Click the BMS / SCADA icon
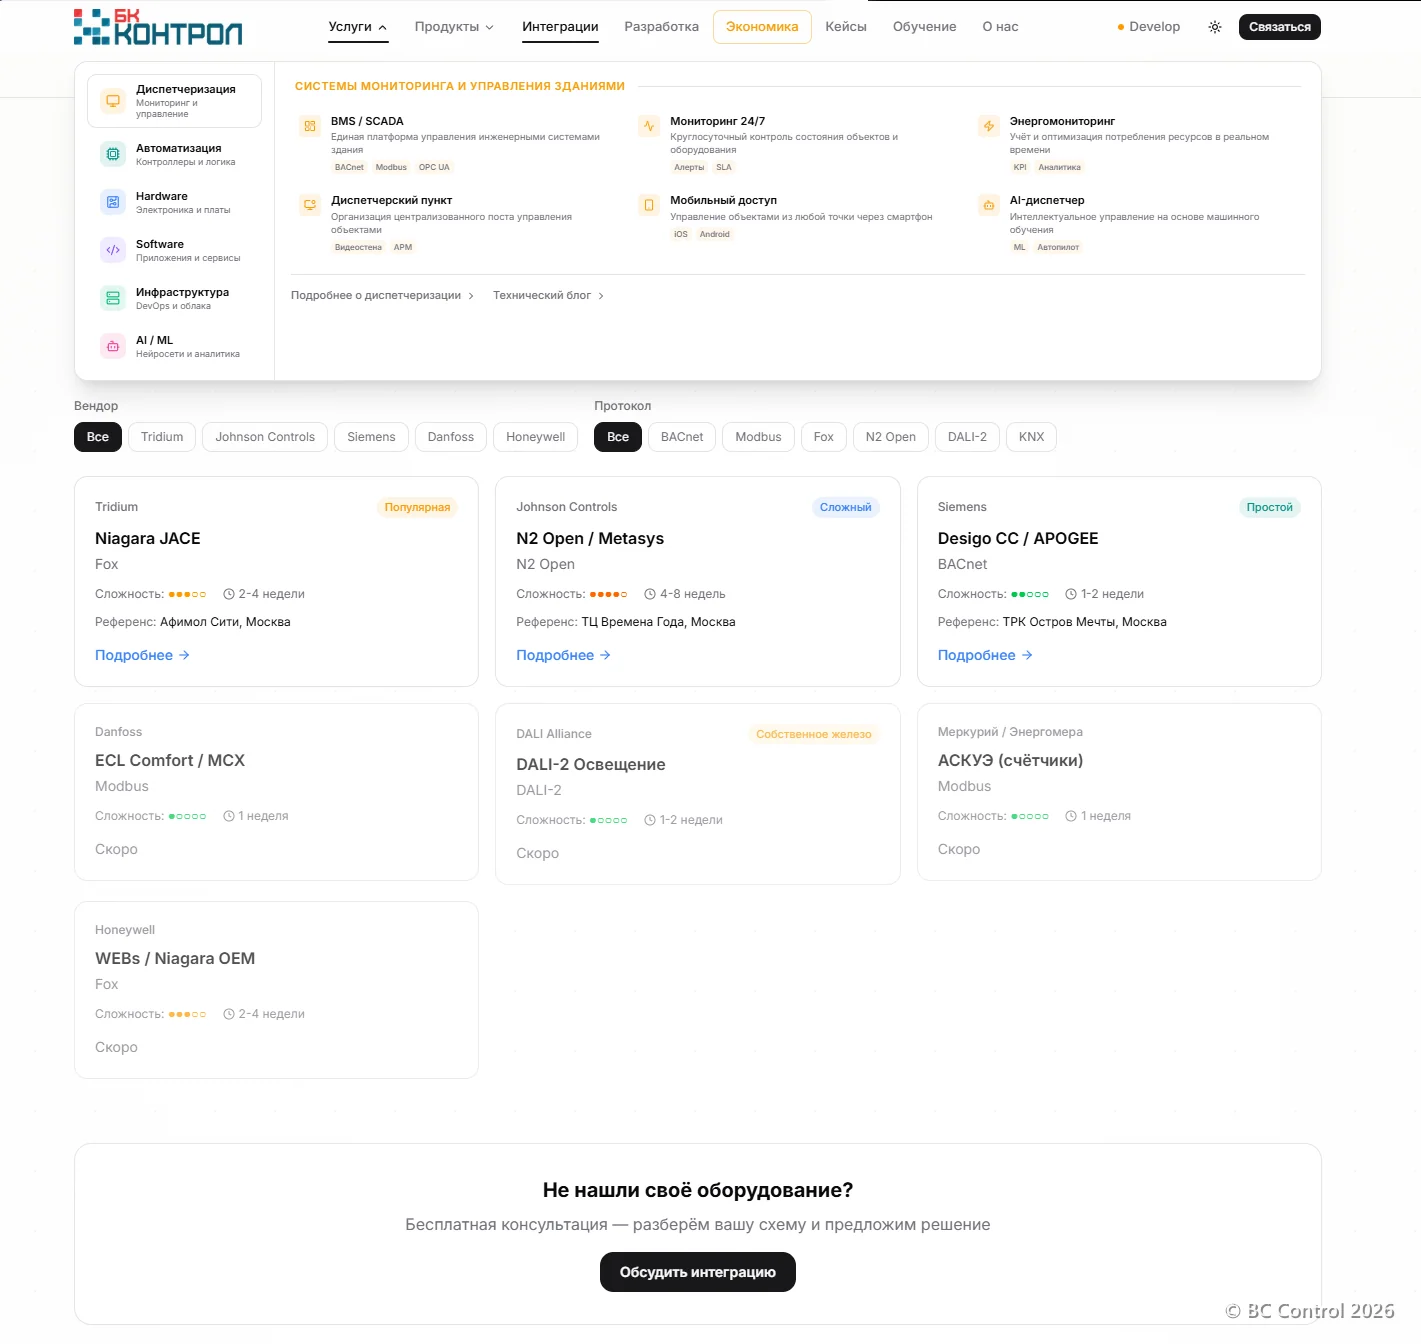The height and width of the screenshot is (1344, 1421). [310, 126]
